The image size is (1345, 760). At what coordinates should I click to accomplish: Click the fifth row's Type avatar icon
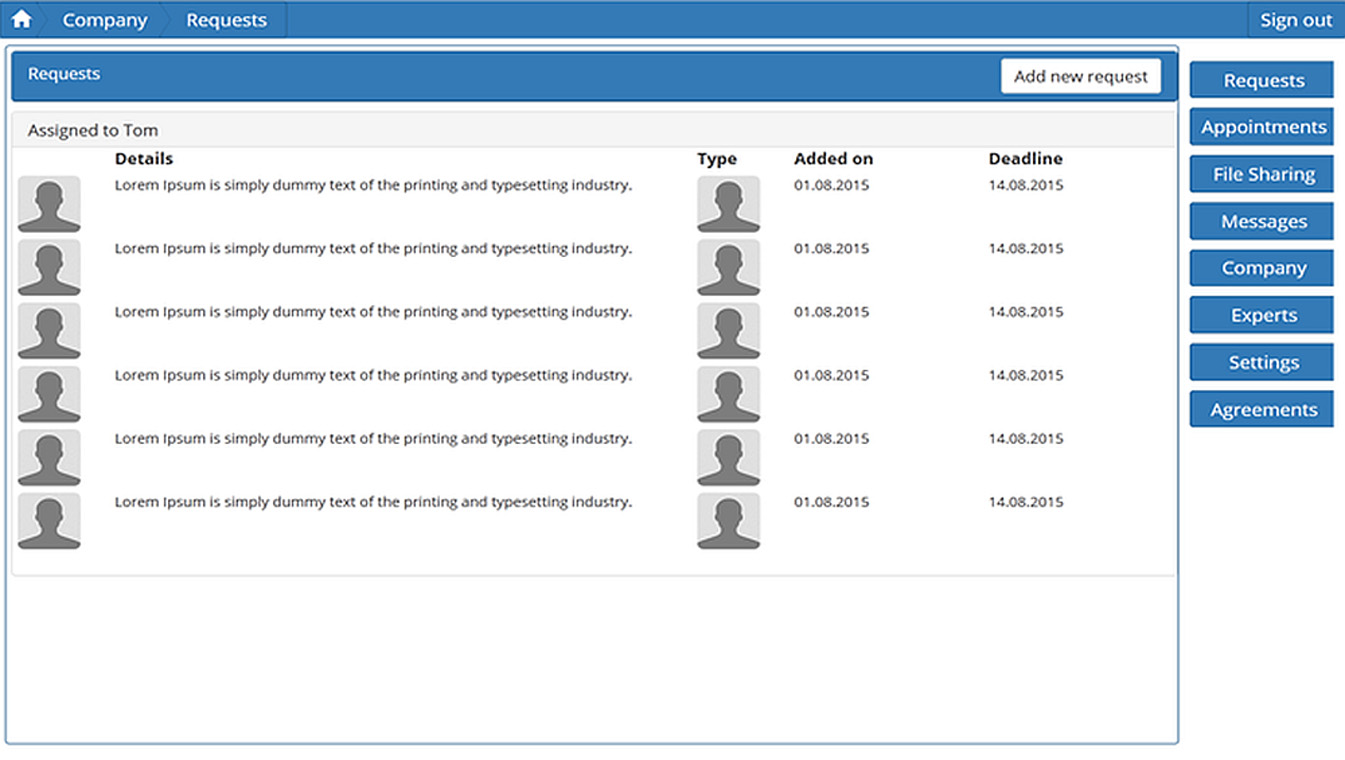point(728,457)
